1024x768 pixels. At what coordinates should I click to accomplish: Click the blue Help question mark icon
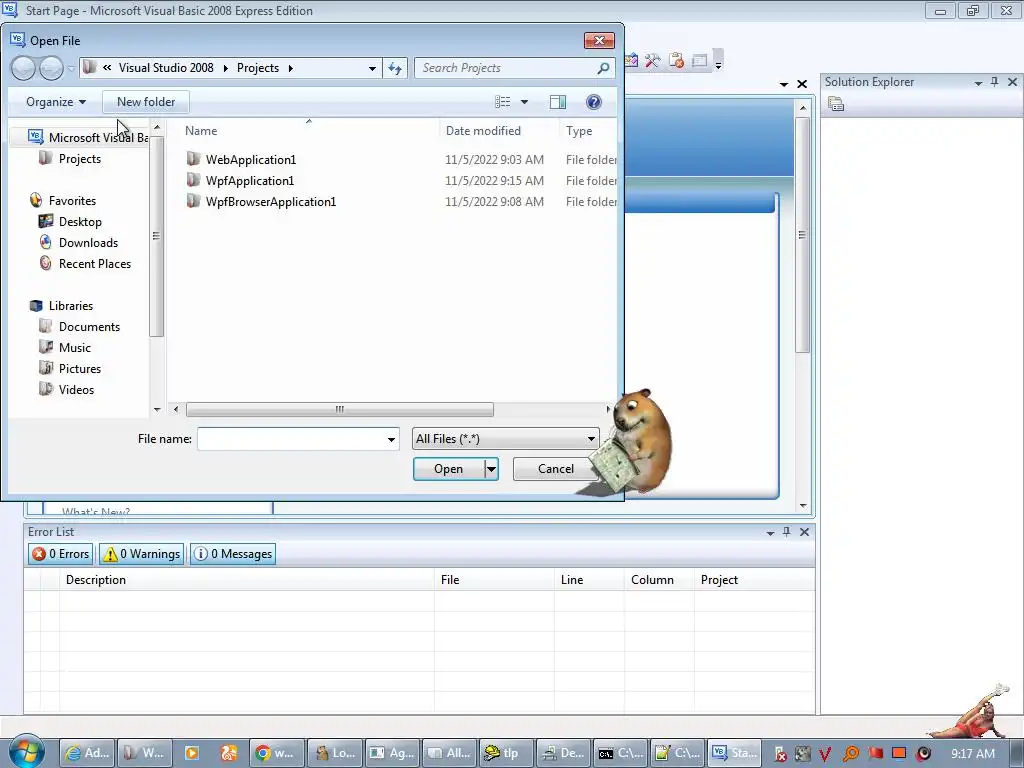[x=594, y=102]
